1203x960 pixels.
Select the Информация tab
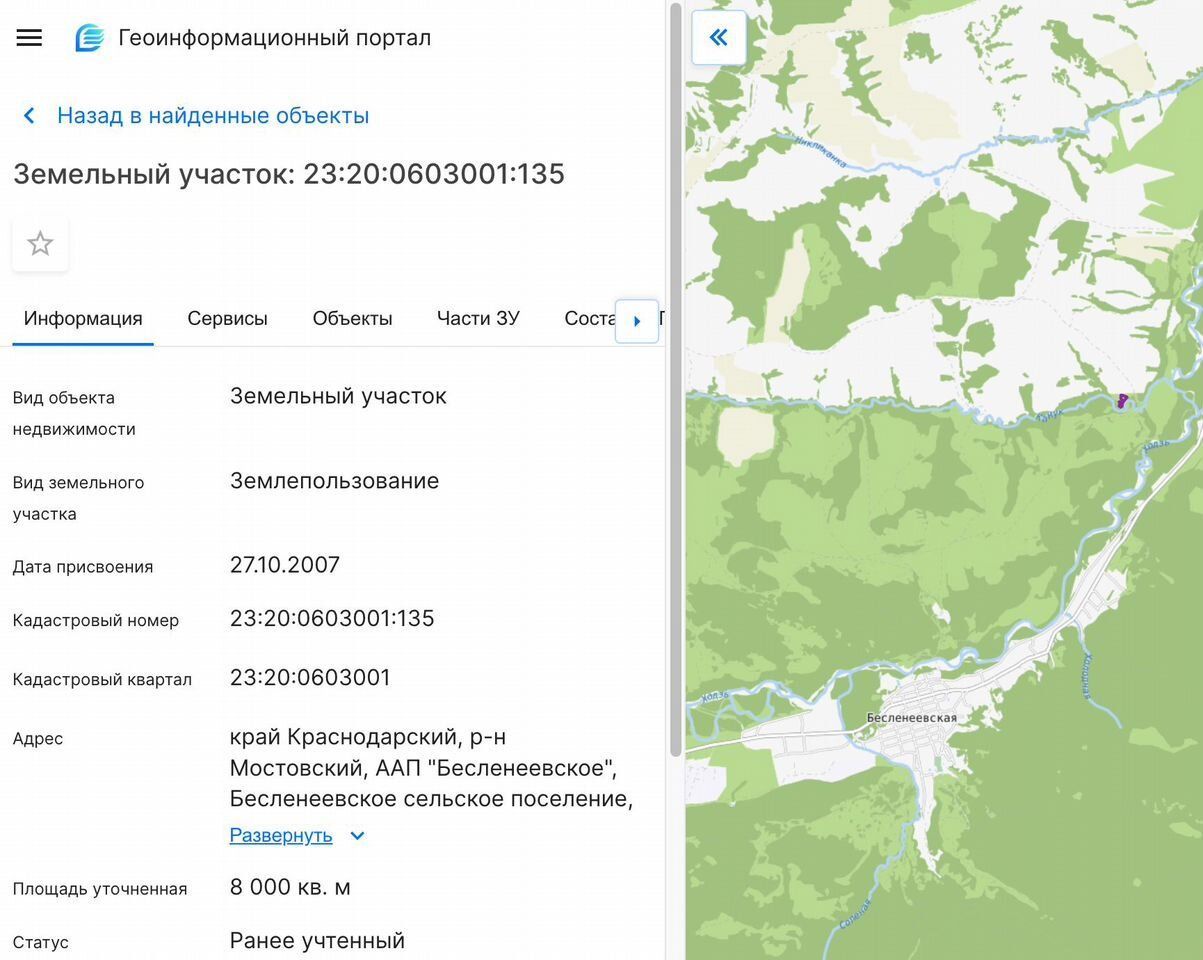[x=83, y=318]
